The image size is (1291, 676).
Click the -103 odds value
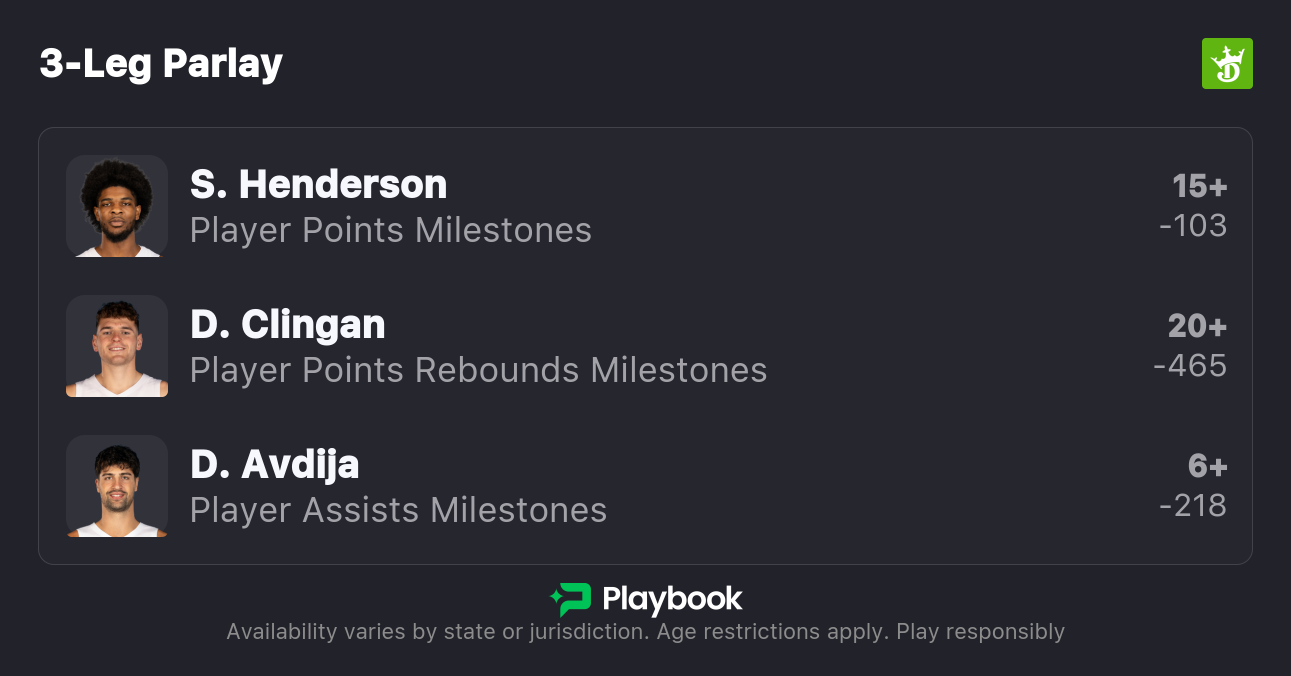[x=1193, y=226]
